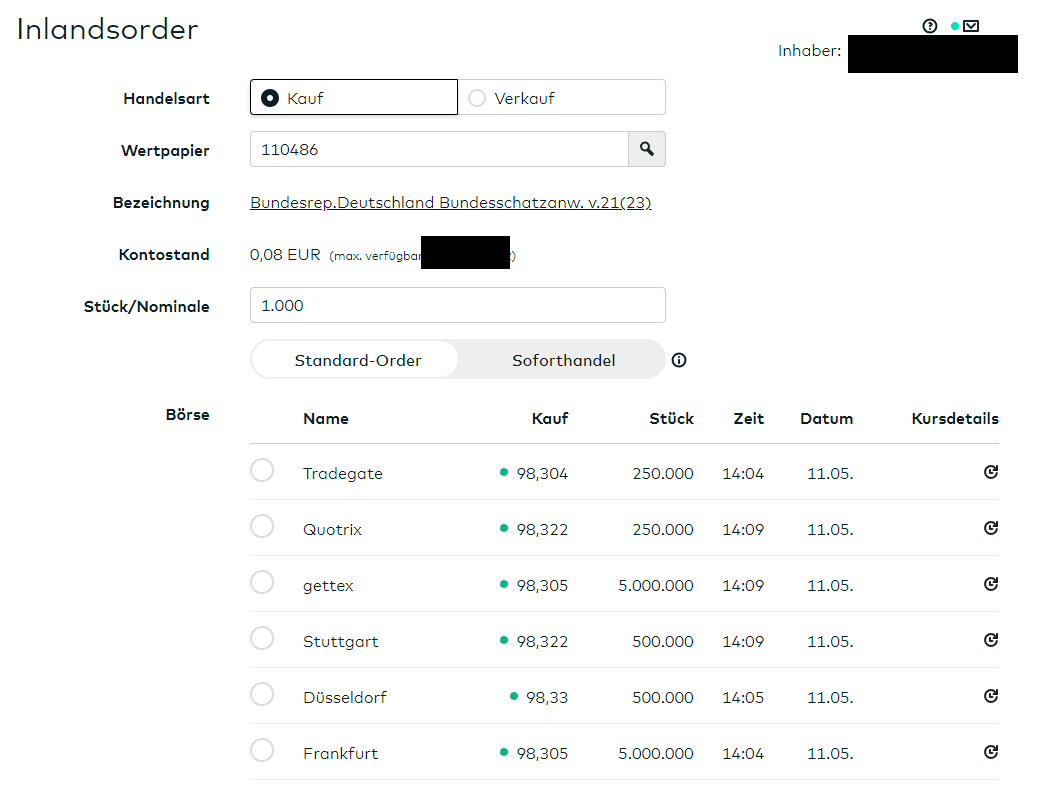Refresh gettex quote details icon
1047x788 pixels.
991,584
